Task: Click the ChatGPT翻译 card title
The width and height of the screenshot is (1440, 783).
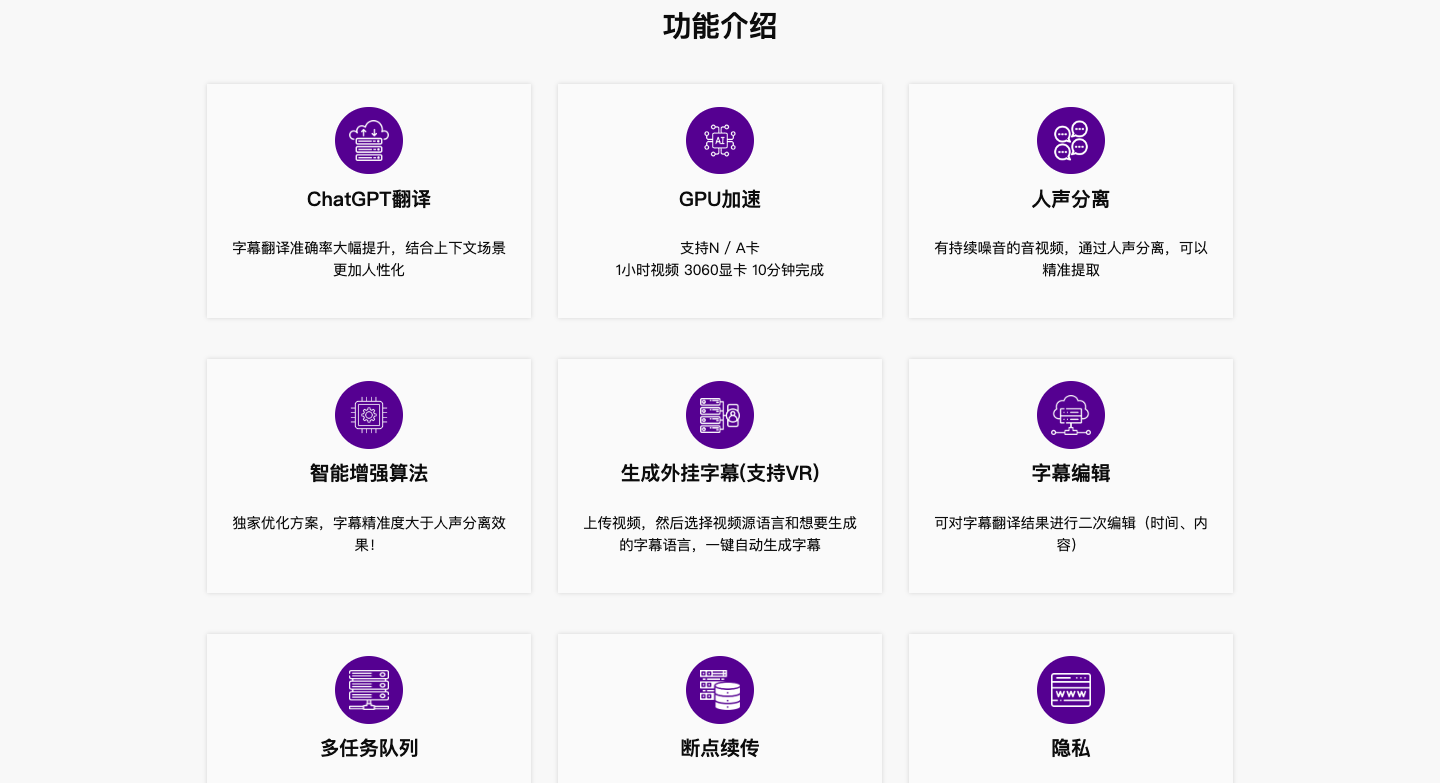Action: coord(369,199)
